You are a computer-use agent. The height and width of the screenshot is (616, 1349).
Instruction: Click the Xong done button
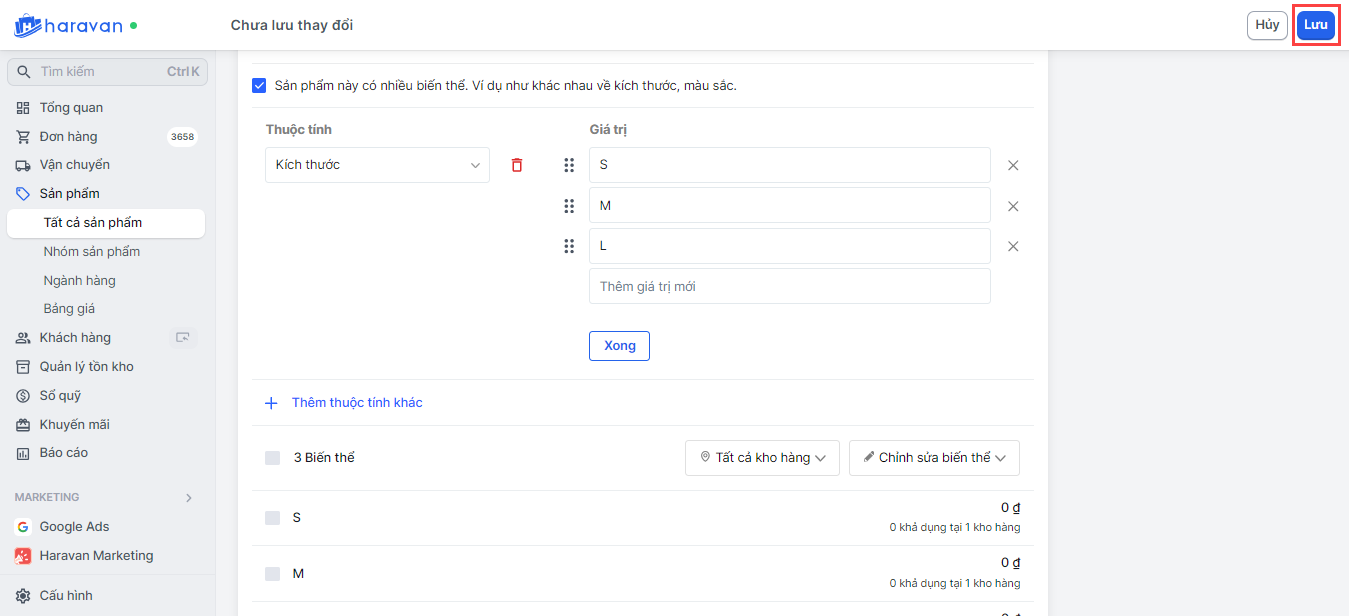pos(620,346)
